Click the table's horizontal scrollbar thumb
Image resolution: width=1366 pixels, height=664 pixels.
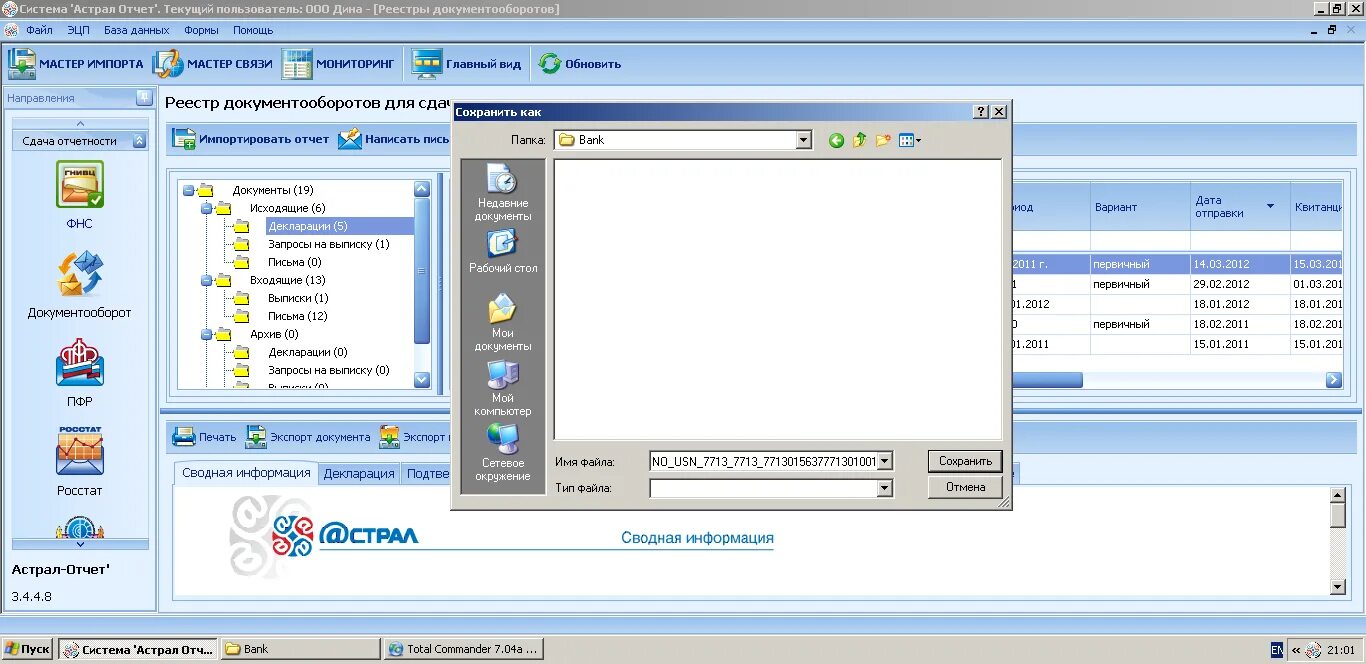click(1047, 380)
